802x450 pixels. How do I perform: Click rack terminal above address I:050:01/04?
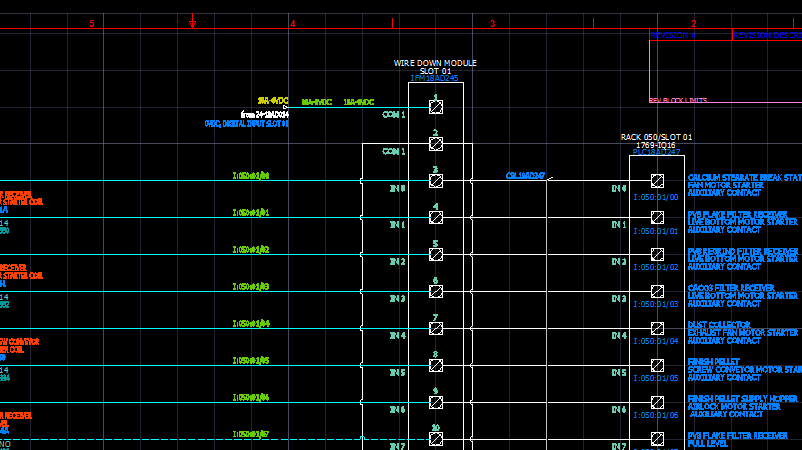657,328
